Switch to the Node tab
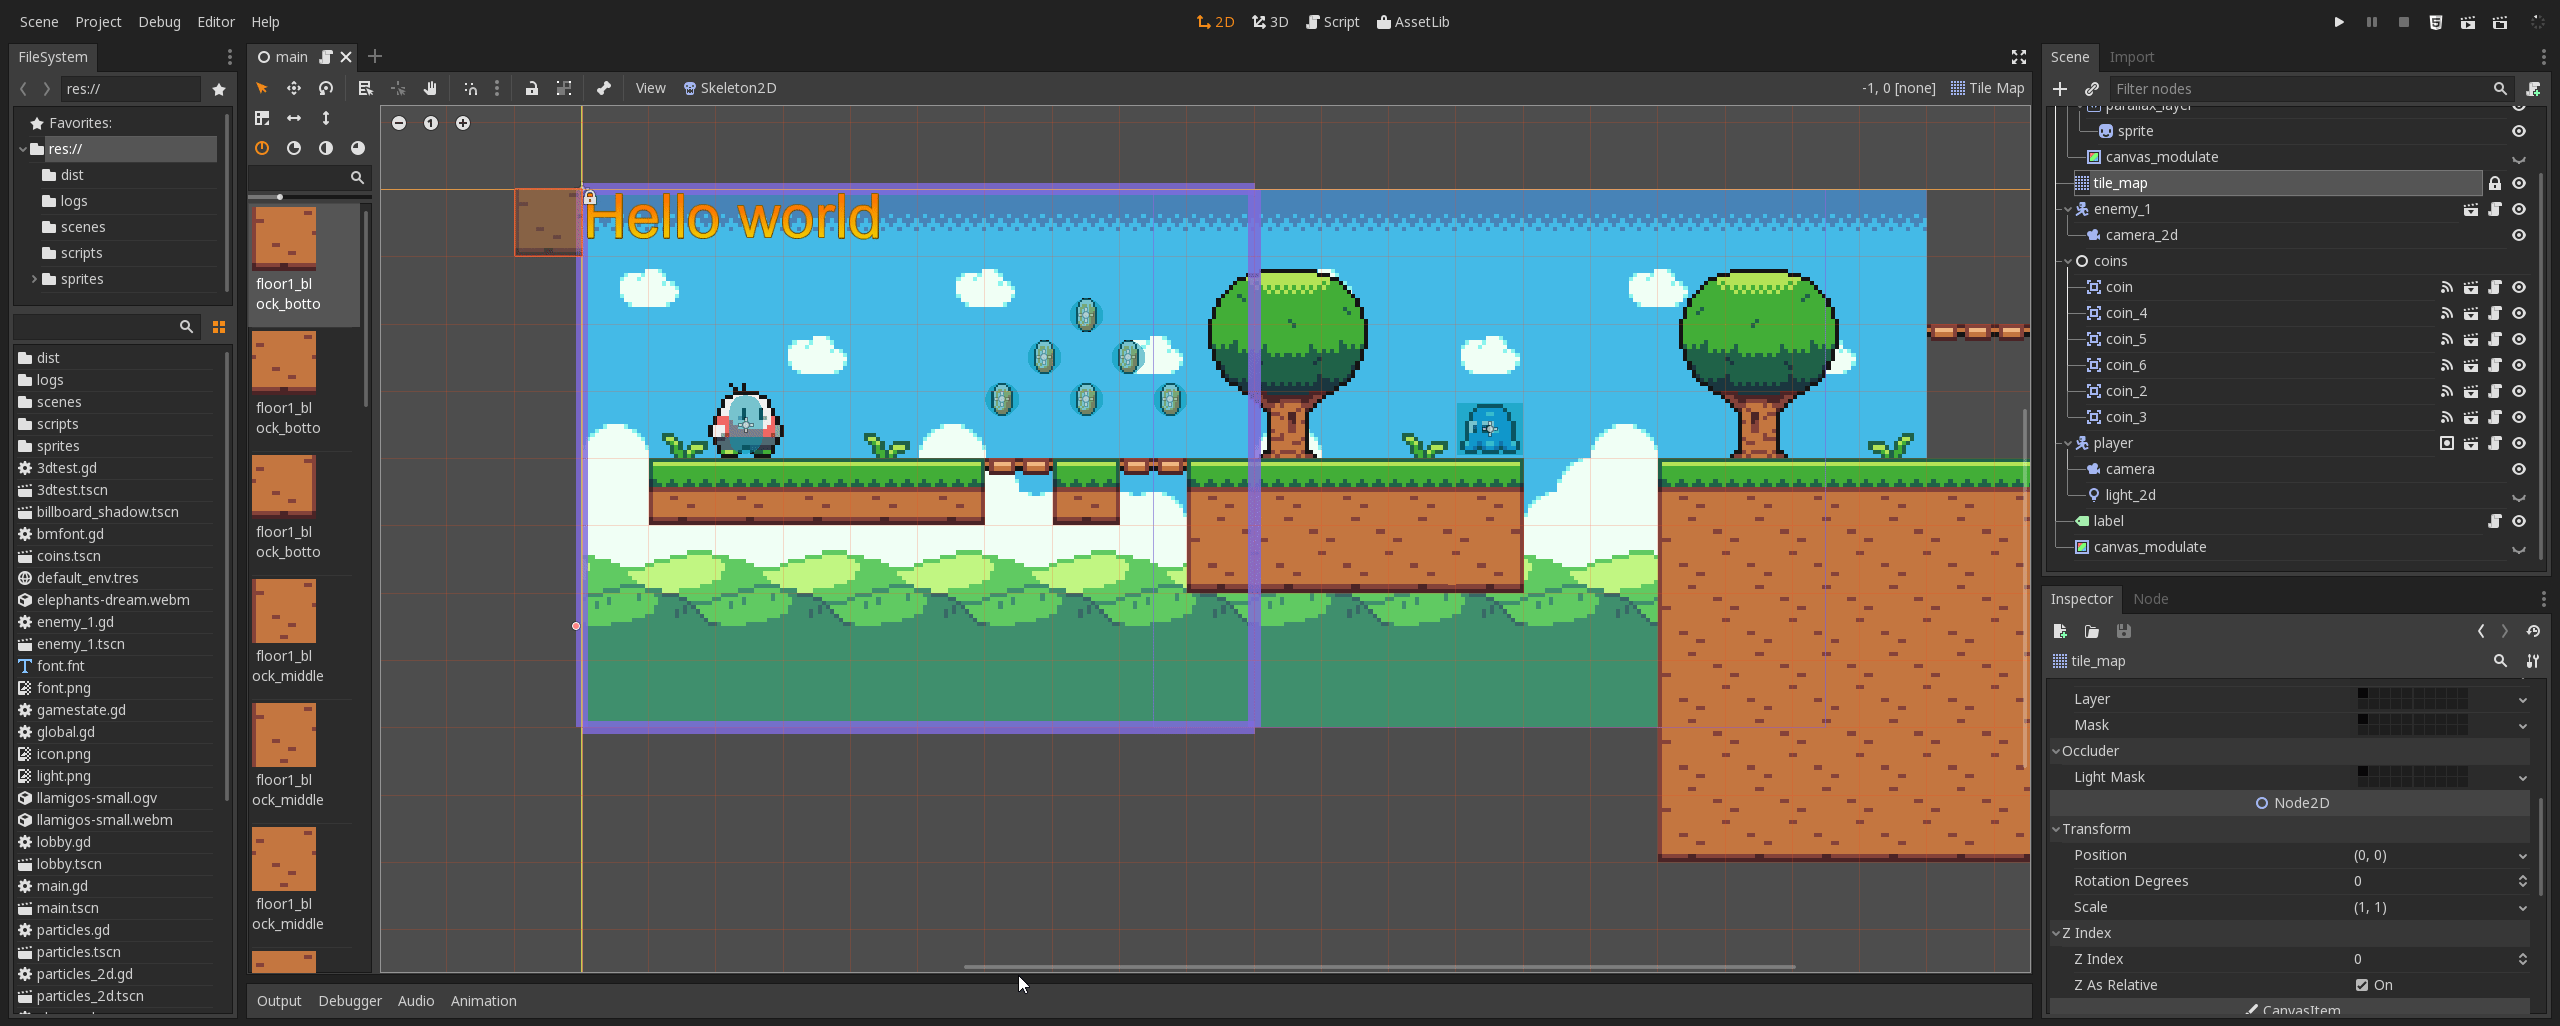The image size is (2560, 1026). click(2150, 599)
